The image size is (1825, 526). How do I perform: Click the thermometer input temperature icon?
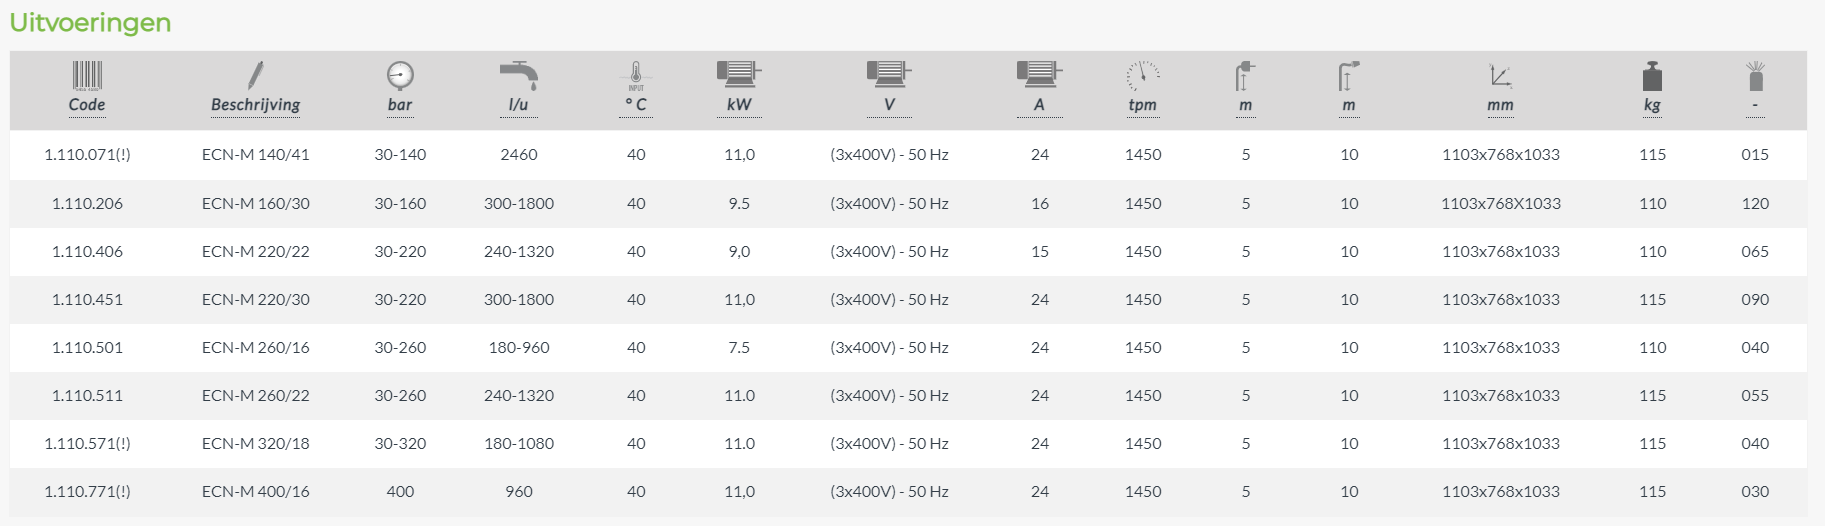pyautogui.click(x=636, y=76)
